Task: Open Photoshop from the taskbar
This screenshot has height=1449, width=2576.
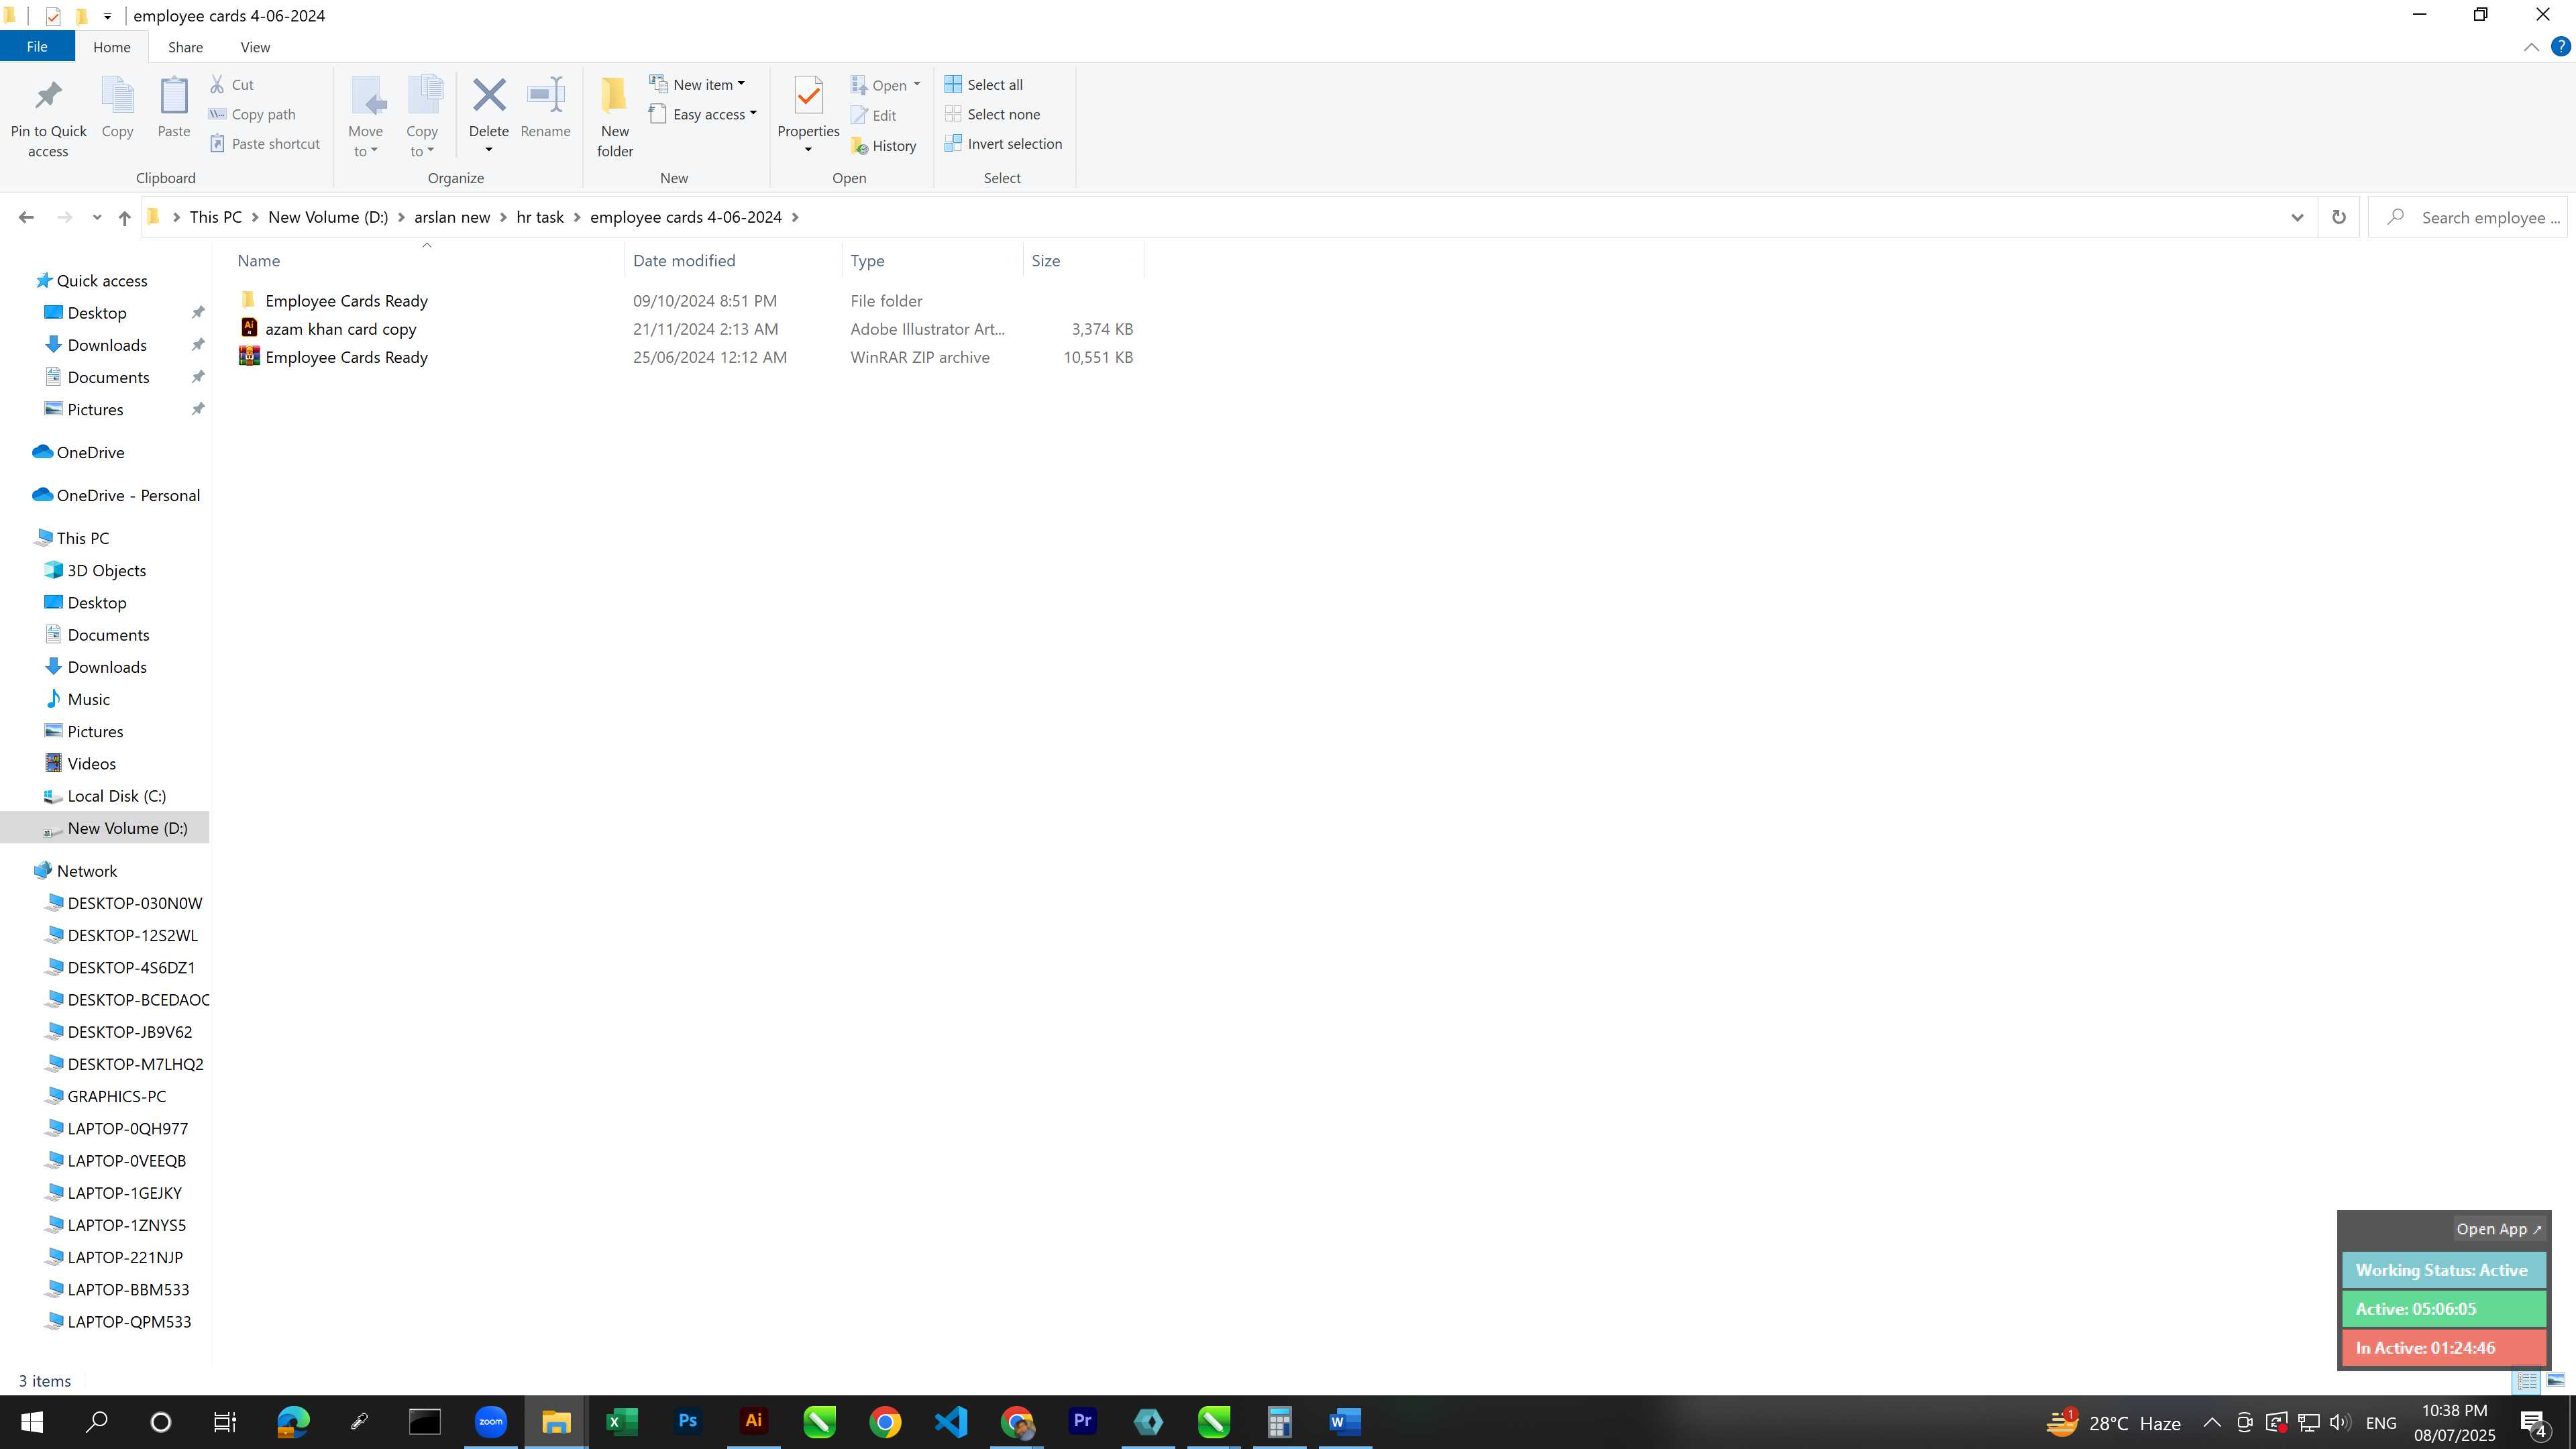Action: [687, 1421]
